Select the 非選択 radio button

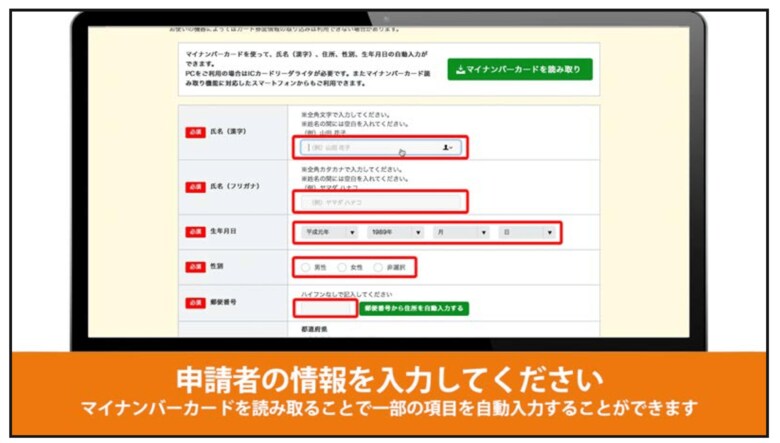[378, 267]
